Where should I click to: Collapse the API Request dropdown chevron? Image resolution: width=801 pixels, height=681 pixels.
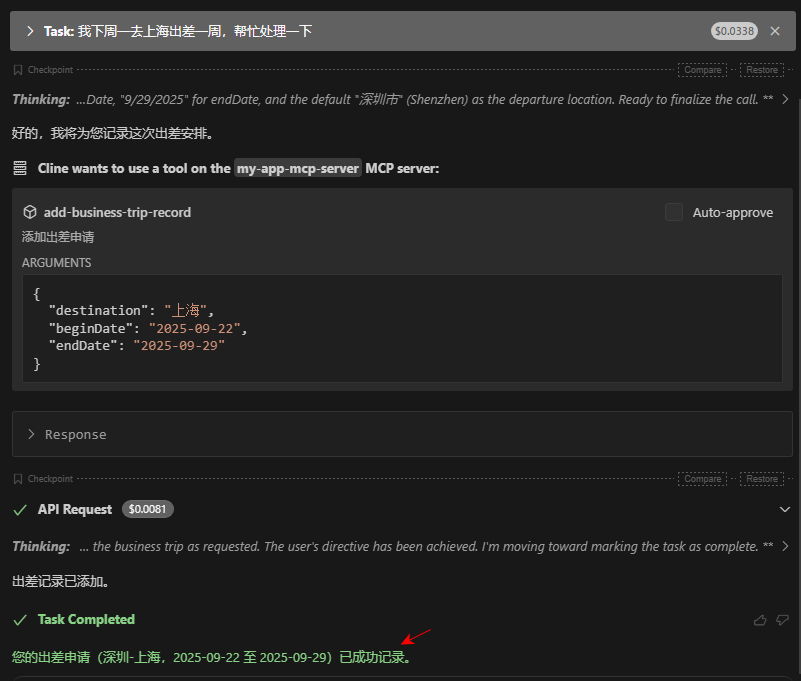[785, 509]
